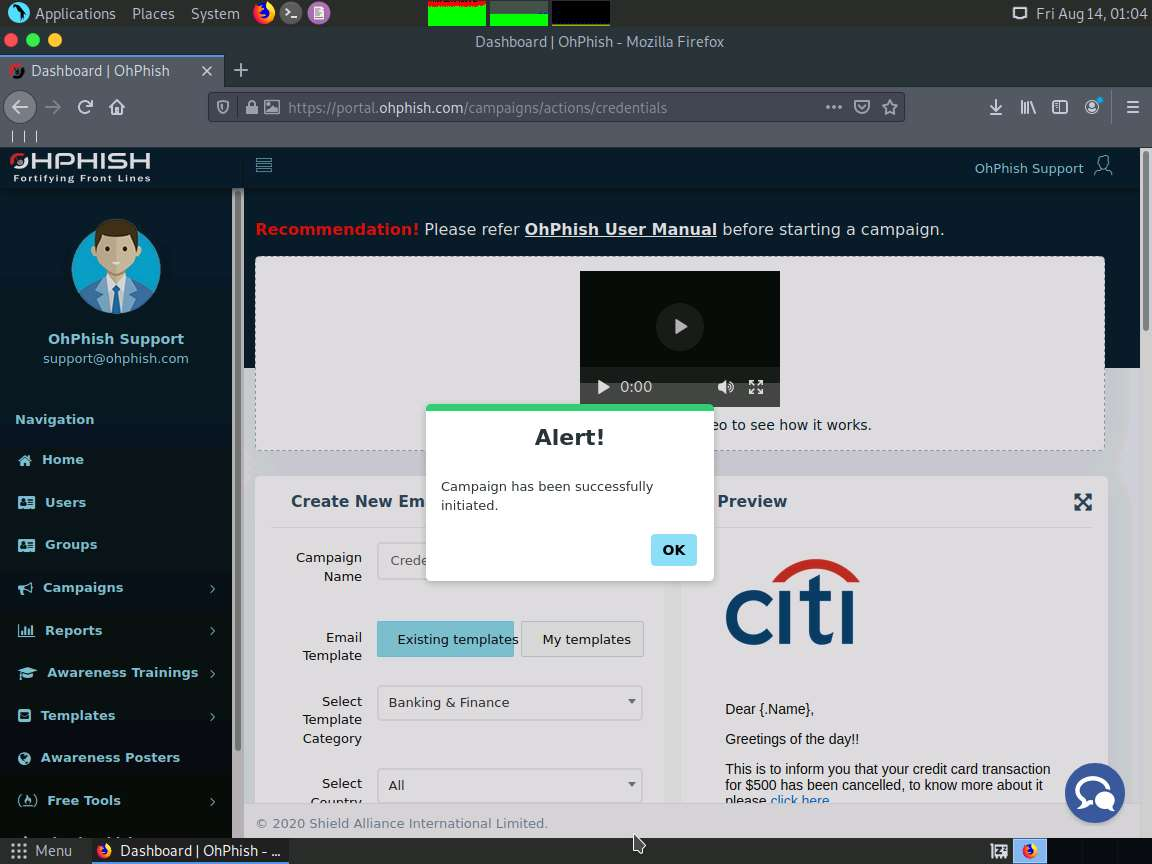Click the OhPhish logo
The height and width of the screenshot is (864, 1152).
81,168
